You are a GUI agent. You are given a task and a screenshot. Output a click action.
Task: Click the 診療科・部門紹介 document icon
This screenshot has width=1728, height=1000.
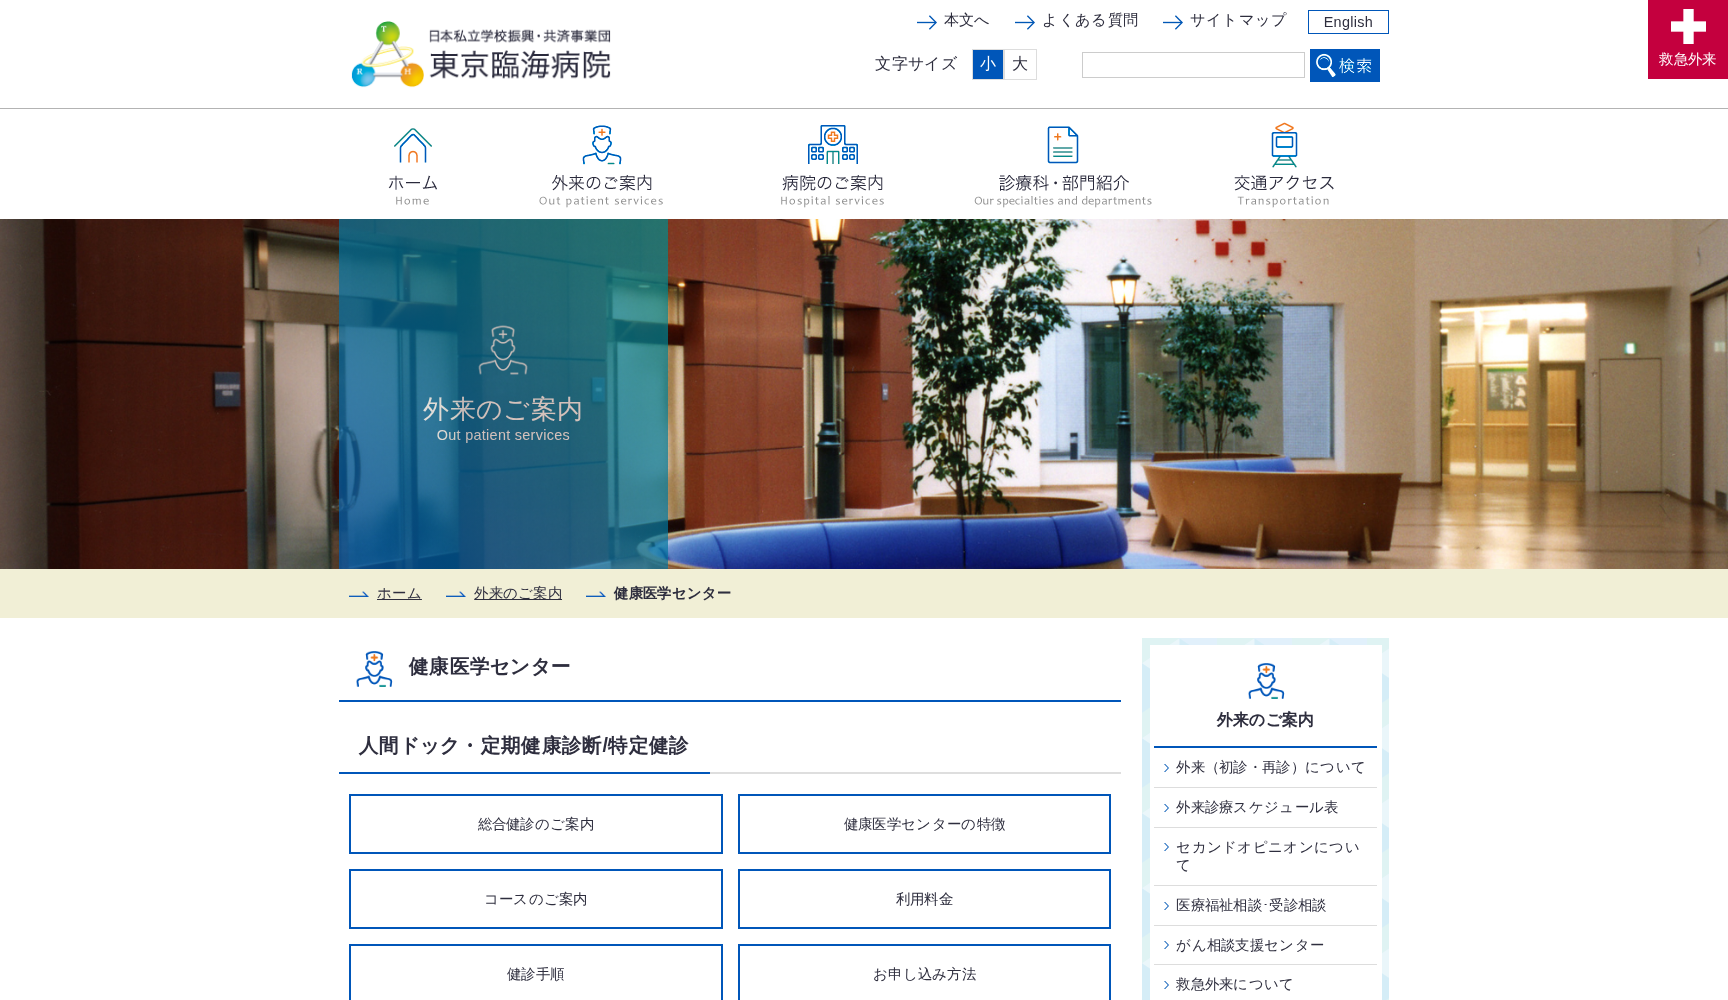pos(1062,146)
